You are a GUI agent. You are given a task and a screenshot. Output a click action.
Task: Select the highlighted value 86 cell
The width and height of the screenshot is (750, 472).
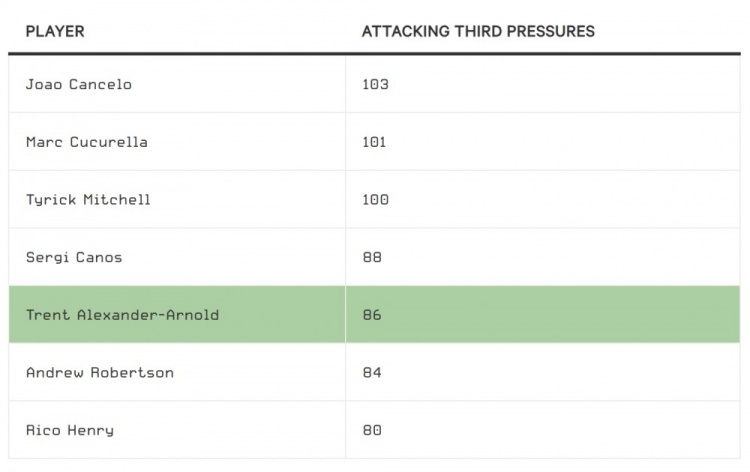[543, 315]
